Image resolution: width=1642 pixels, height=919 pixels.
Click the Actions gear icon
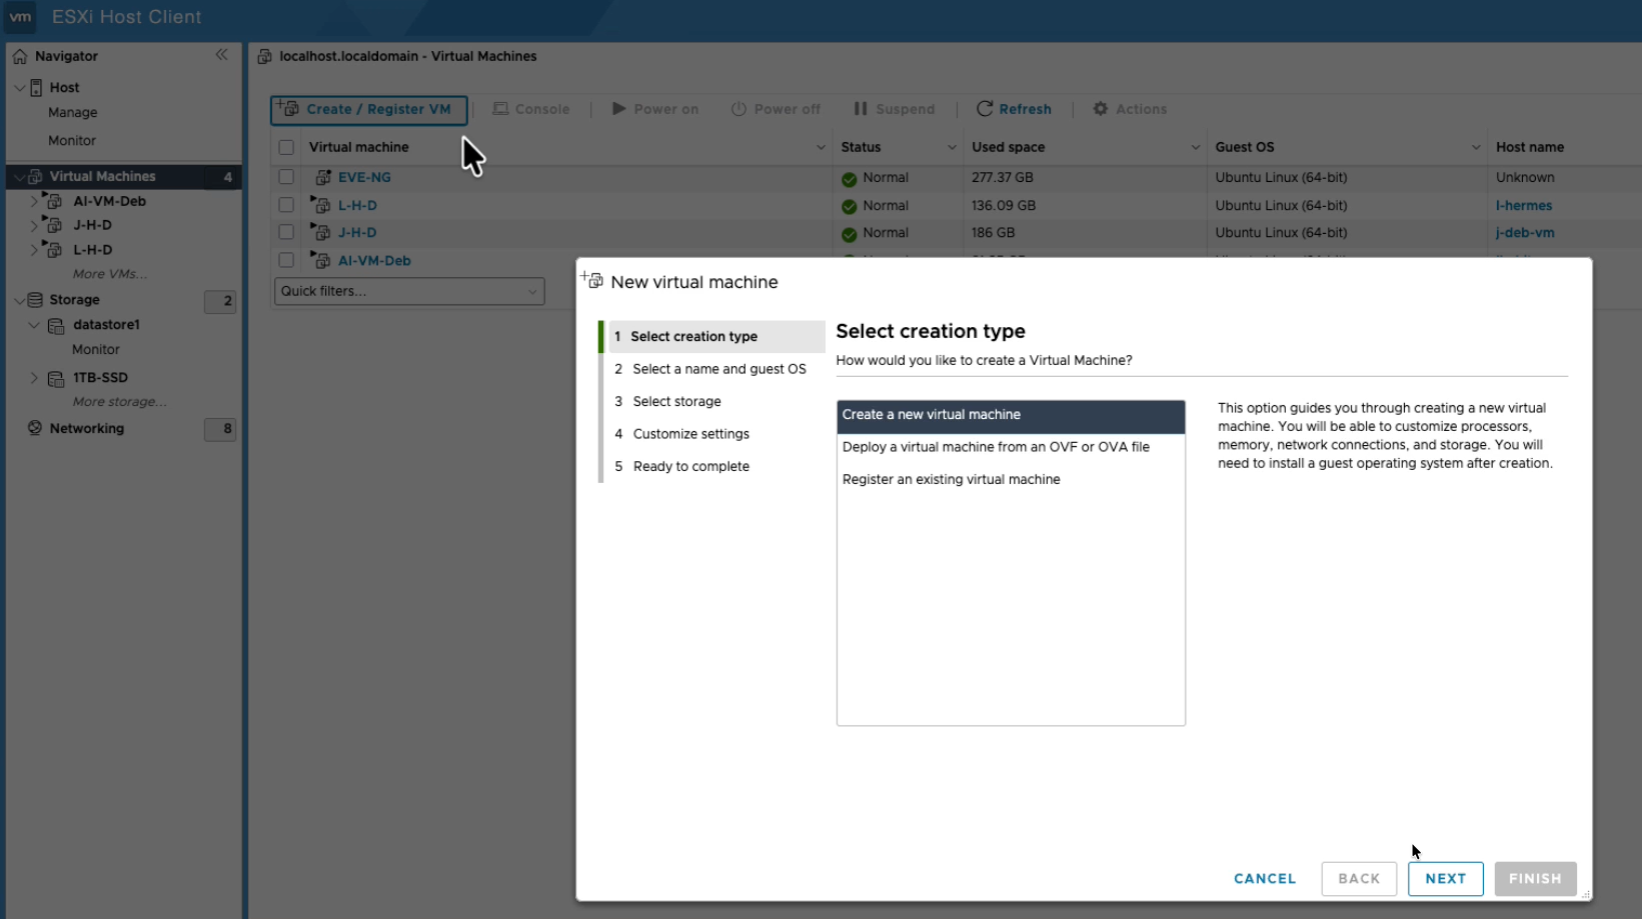pos(1100,109)
